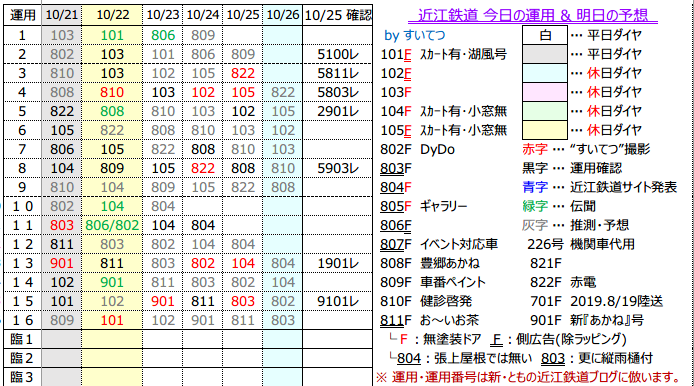Click the 809F 車番ペイント entry
This screenshot has height=386, width=694.
click(433, 282)
